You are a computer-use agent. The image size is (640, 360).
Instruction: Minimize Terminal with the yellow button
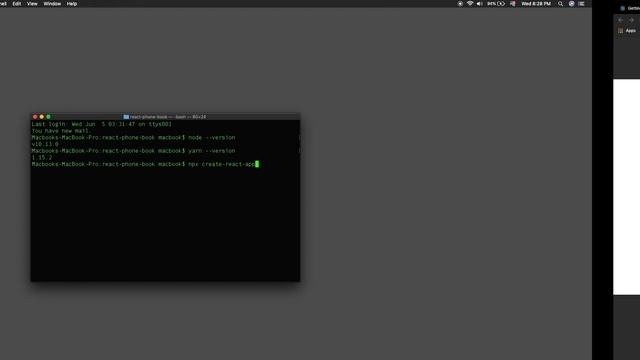(42, 117)
